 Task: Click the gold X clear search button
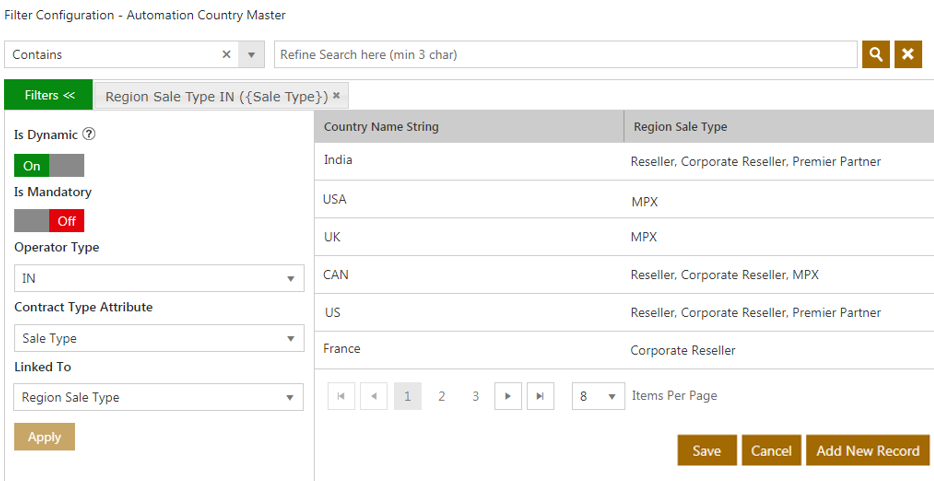tap(907, 55)
